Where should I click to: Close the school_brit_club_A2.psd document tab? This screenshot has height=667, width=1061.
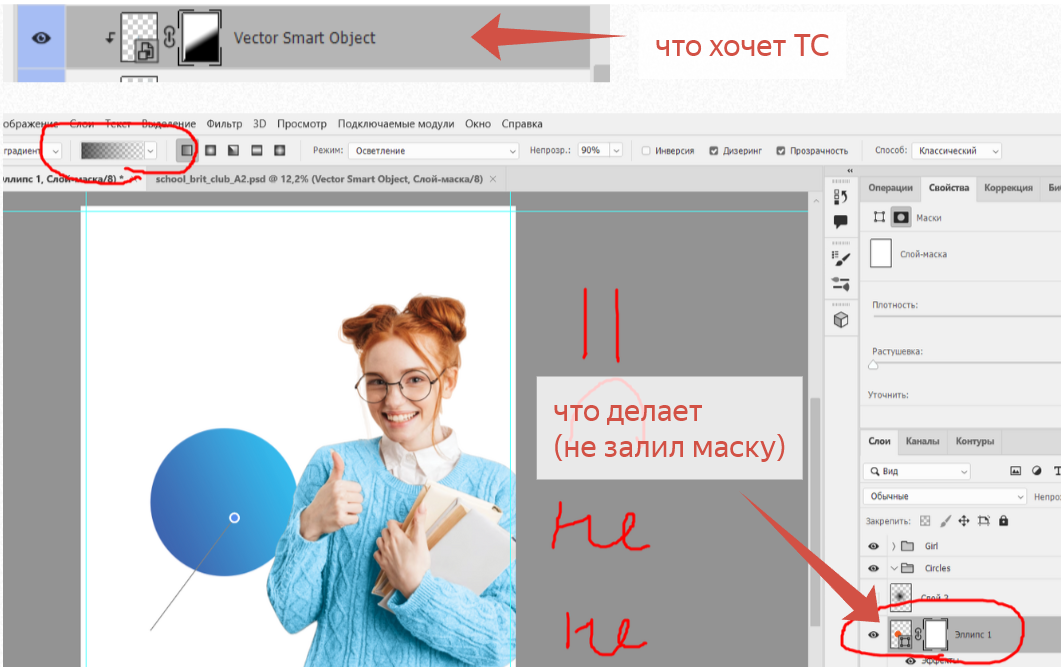(x=493, y=179)
